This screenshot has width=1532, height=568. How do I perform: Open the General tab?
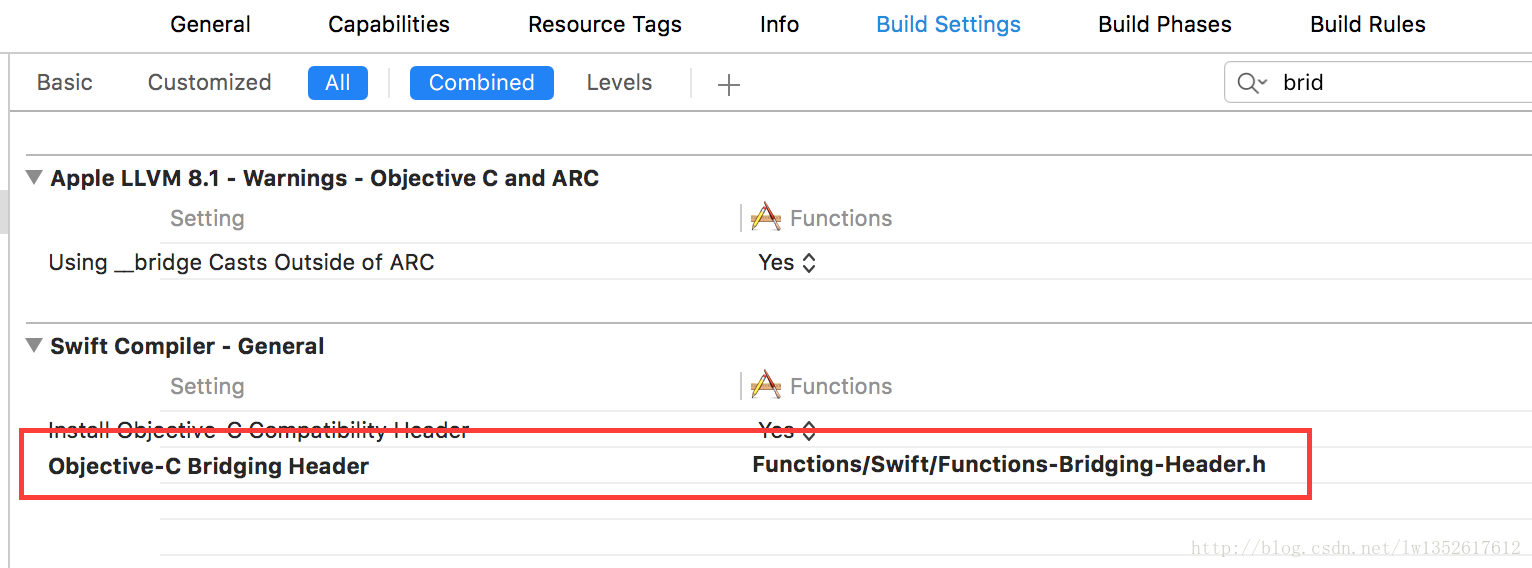click(211, 24)
